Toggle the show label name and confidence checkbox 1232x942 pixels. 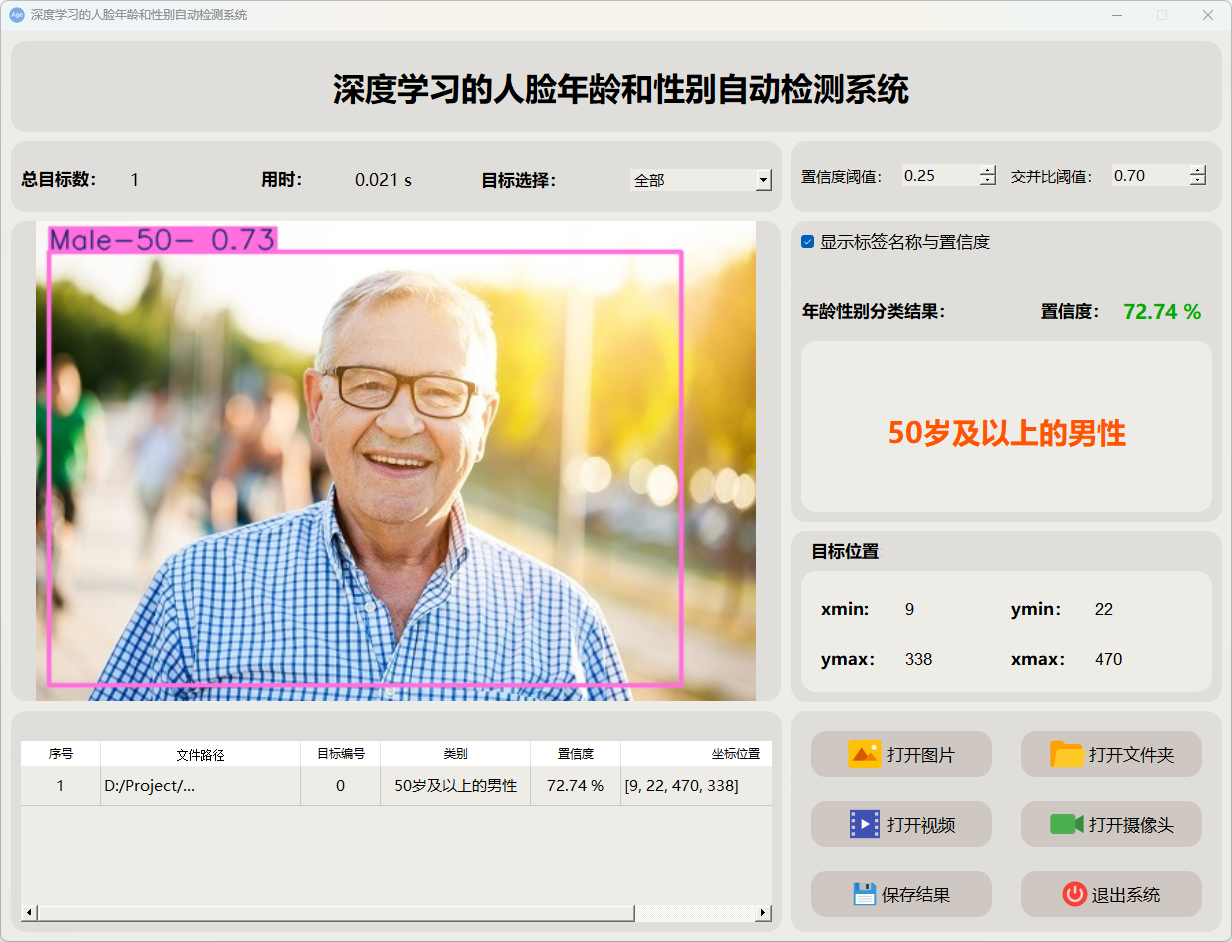coord(808,242)
